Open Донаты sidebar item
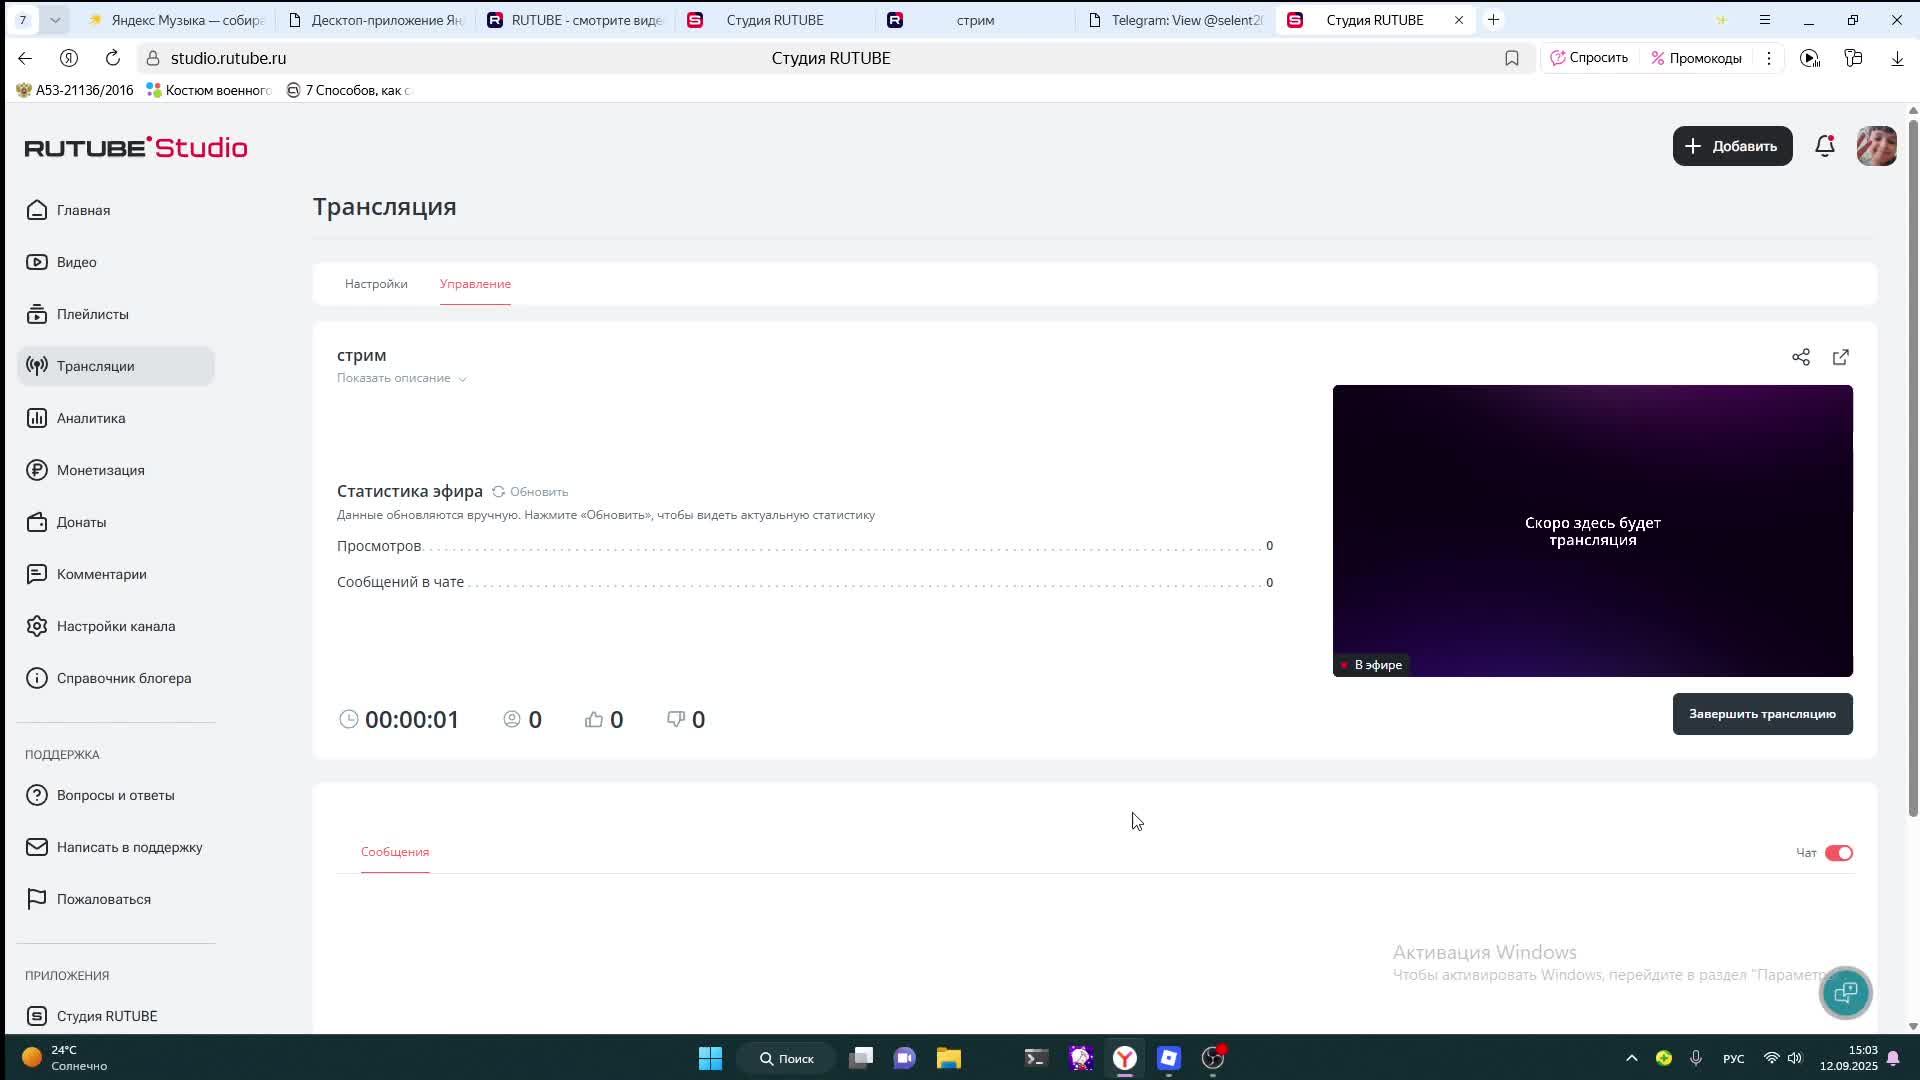Screen dimensions: 1920x1080 [81, 522]
